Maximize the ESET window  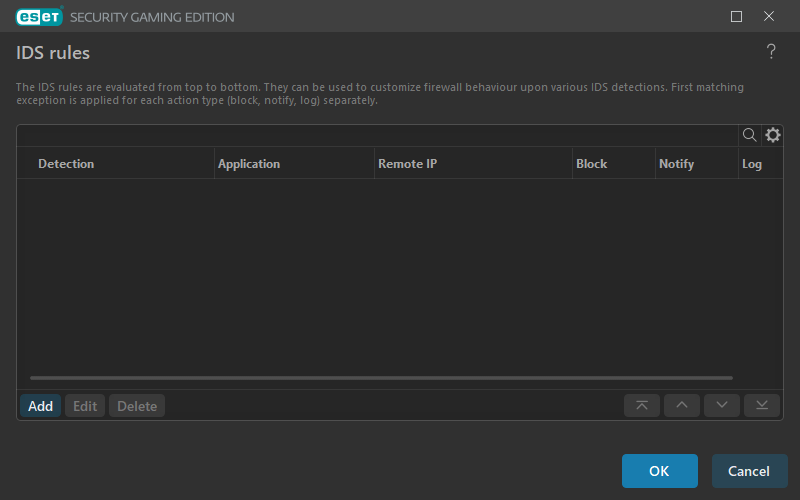point(736,17)
